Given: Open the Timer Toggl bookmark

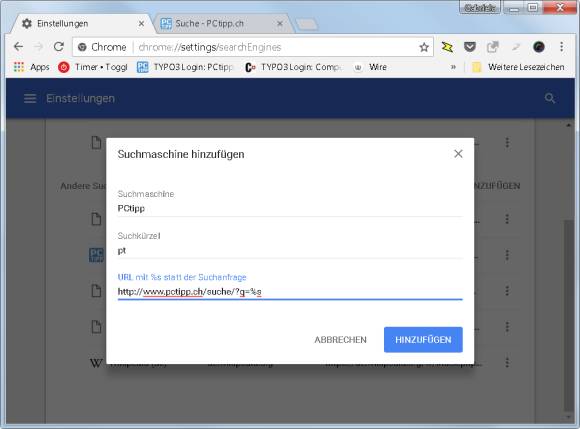Looking at the screenshot, I should [93, 67].
